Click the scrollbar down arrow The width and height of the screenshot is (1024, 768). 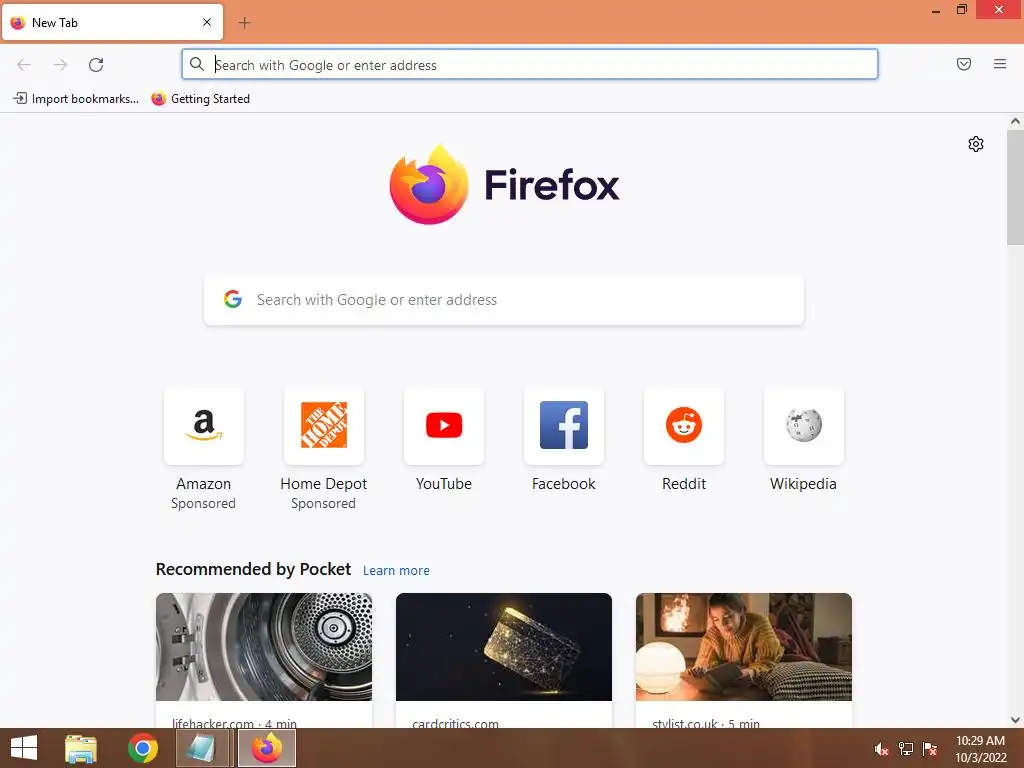pyautogui.click(x=1015, y=720)
